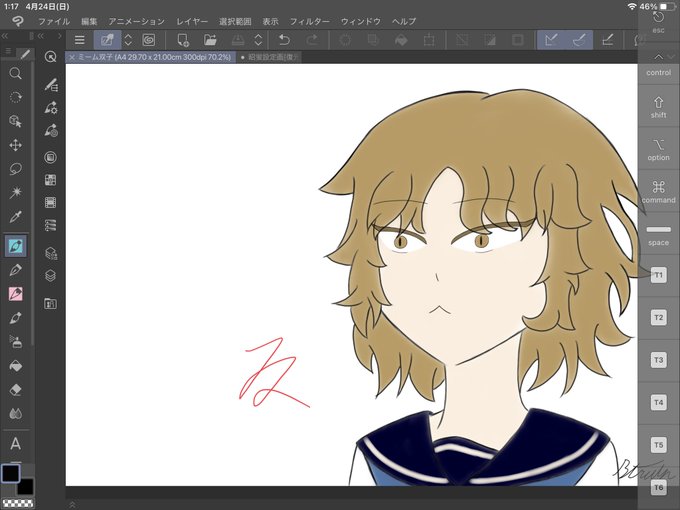Open the レイヤー menu
The width and height of the screenshot is (680, 510).
pyautogui.click(x=192, y=21)
